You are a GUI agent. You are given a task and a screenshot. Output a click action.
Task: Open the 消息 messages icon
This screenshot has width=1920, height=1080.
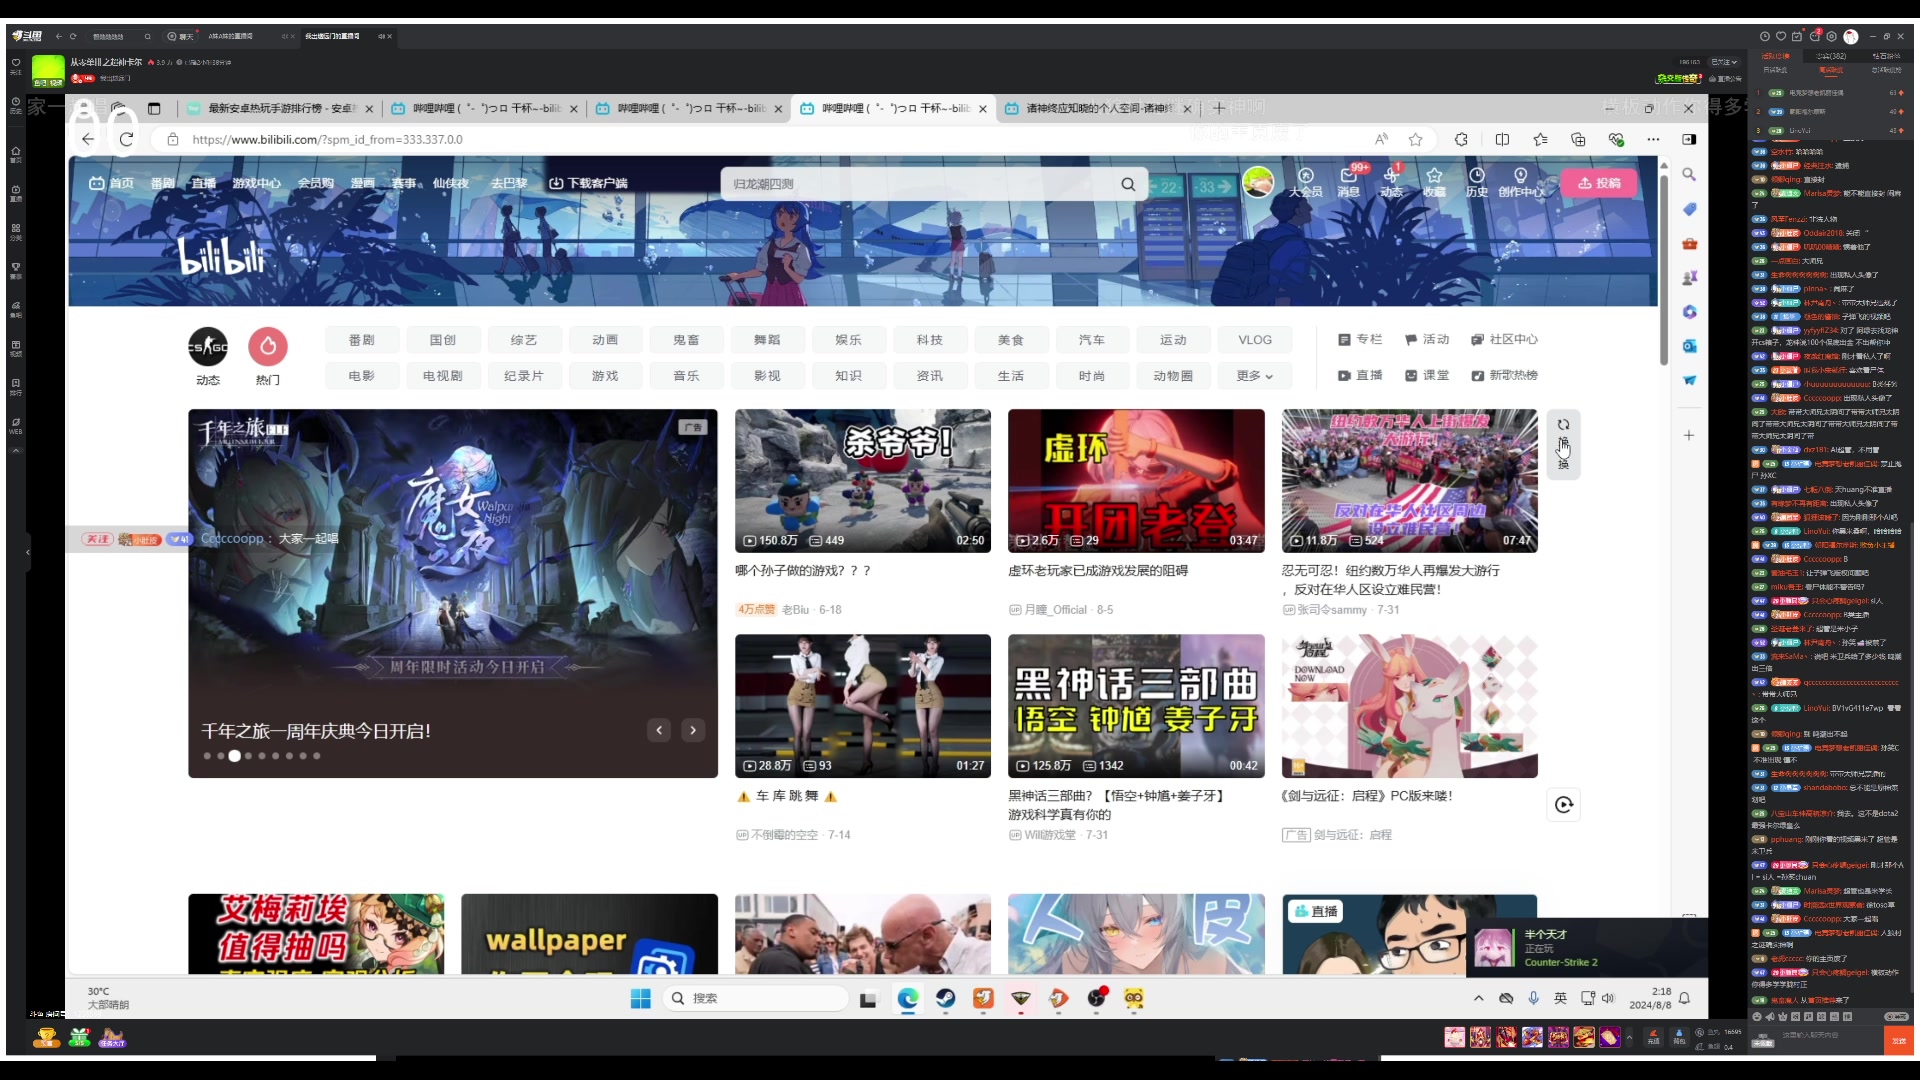pyautogui.click(x=1348, y=182)
